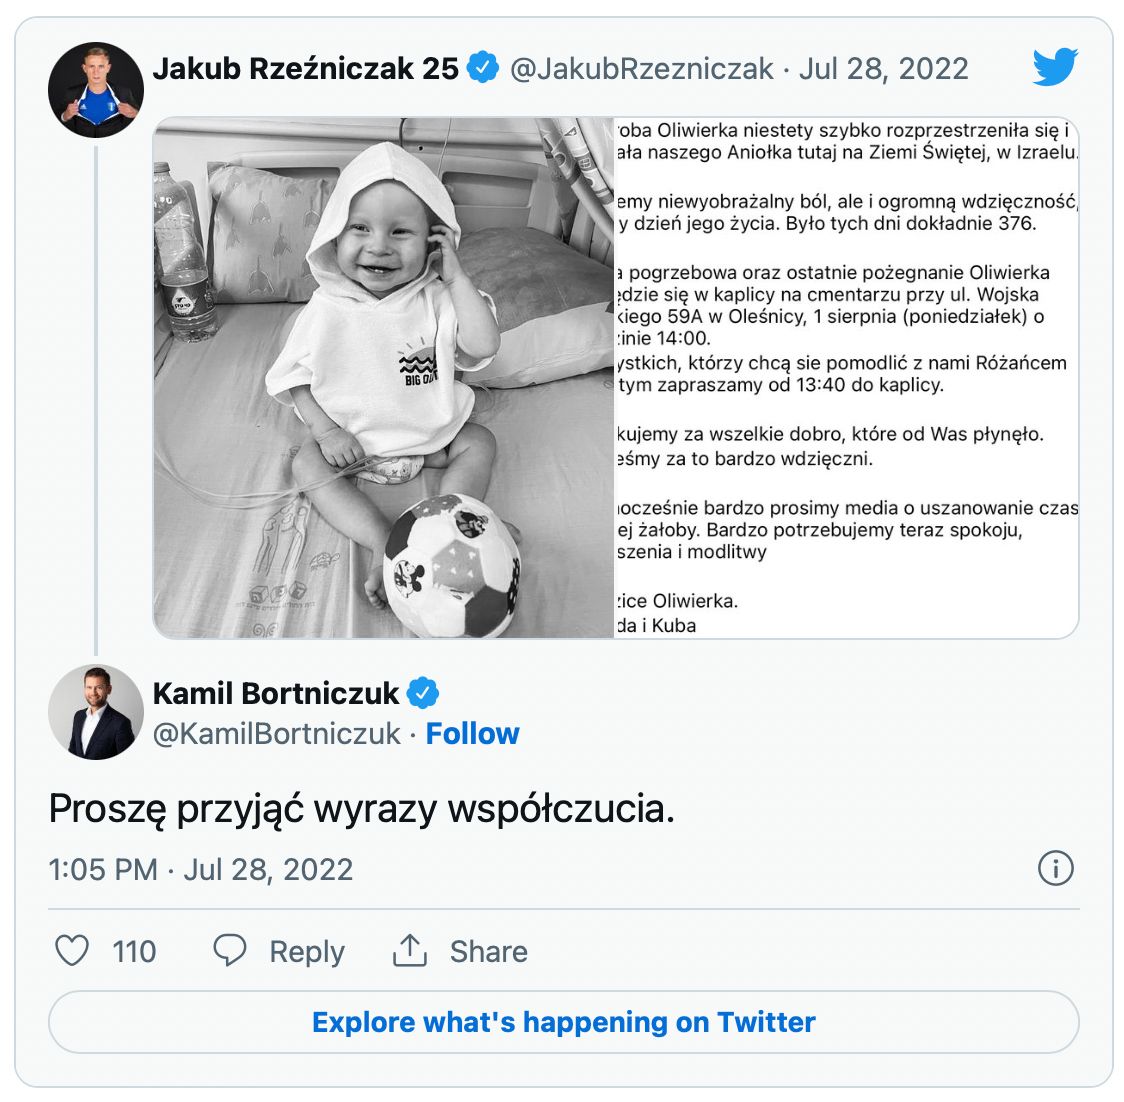
Task: Click Kamil Bortniczuk's verified badge
Action: 423,693
